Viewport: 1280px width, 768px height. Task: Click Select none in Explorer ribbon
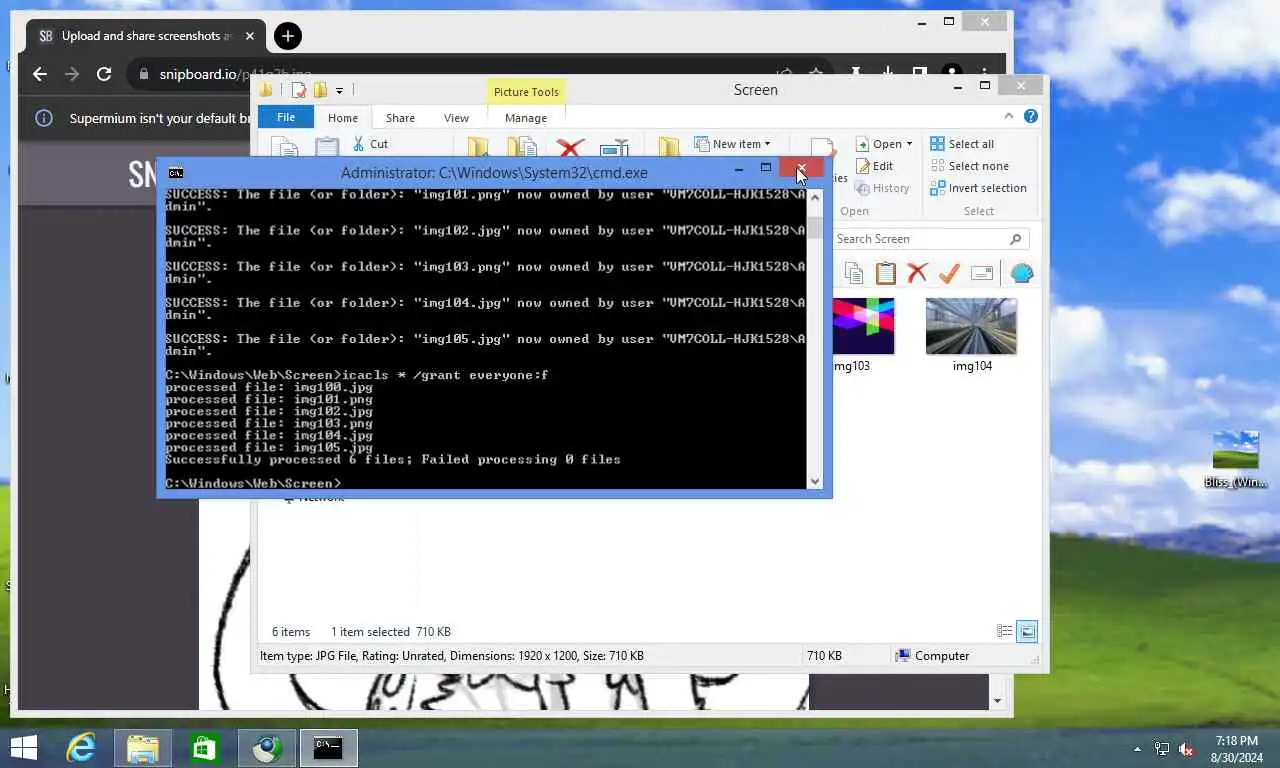point(969,166)
